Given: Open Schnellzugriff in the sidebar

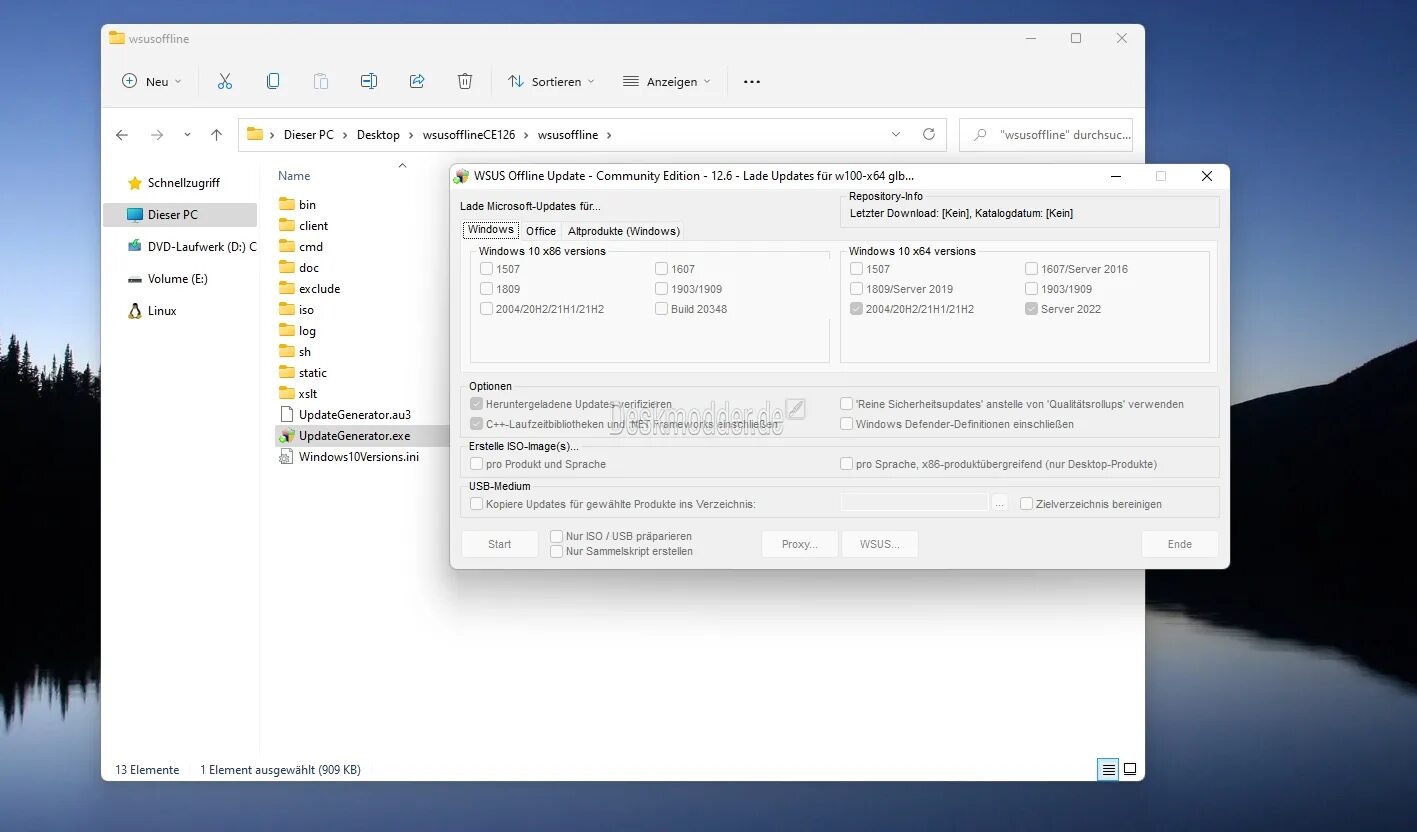Looking at the screenshot, I should coord(183,183).
